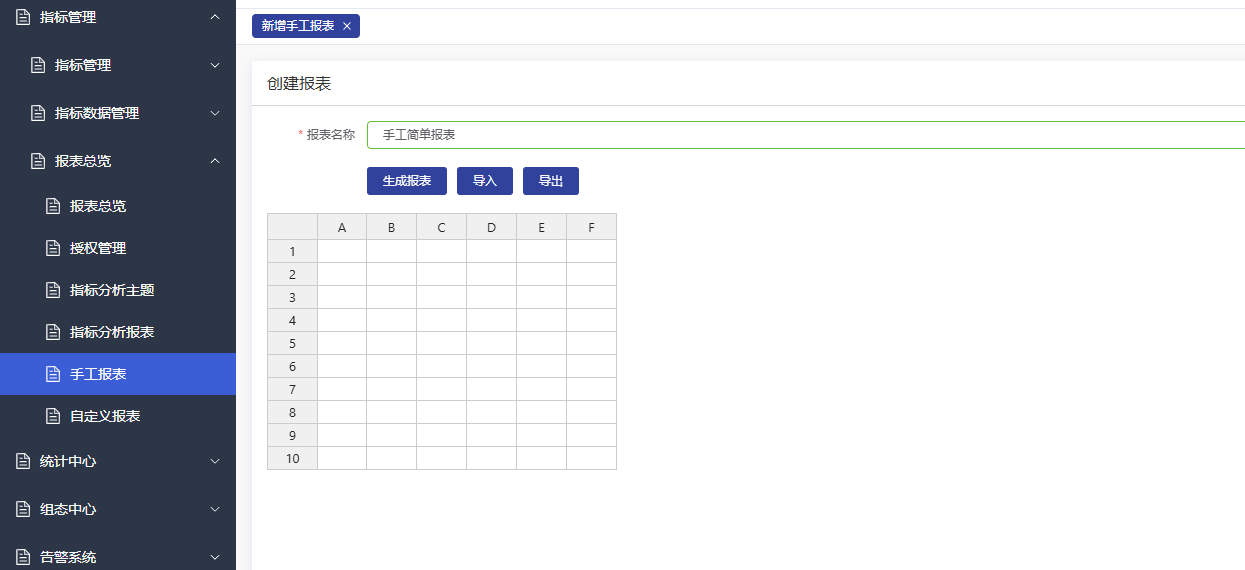Collapse the 报表总览 section chevron

point(214,161)
